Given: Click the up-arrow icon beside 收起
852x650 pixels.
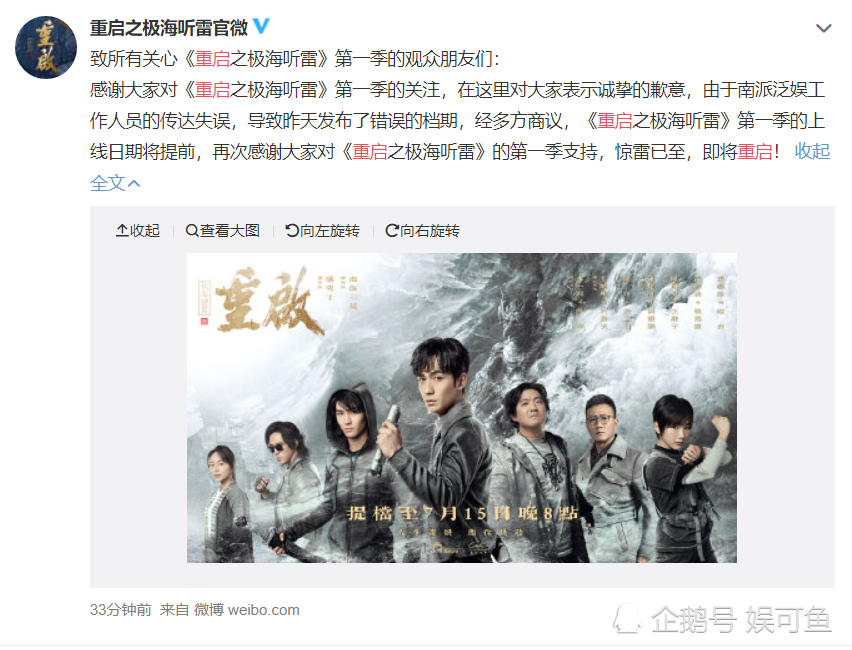Looking at the screenshot, I should coord(122,230).
